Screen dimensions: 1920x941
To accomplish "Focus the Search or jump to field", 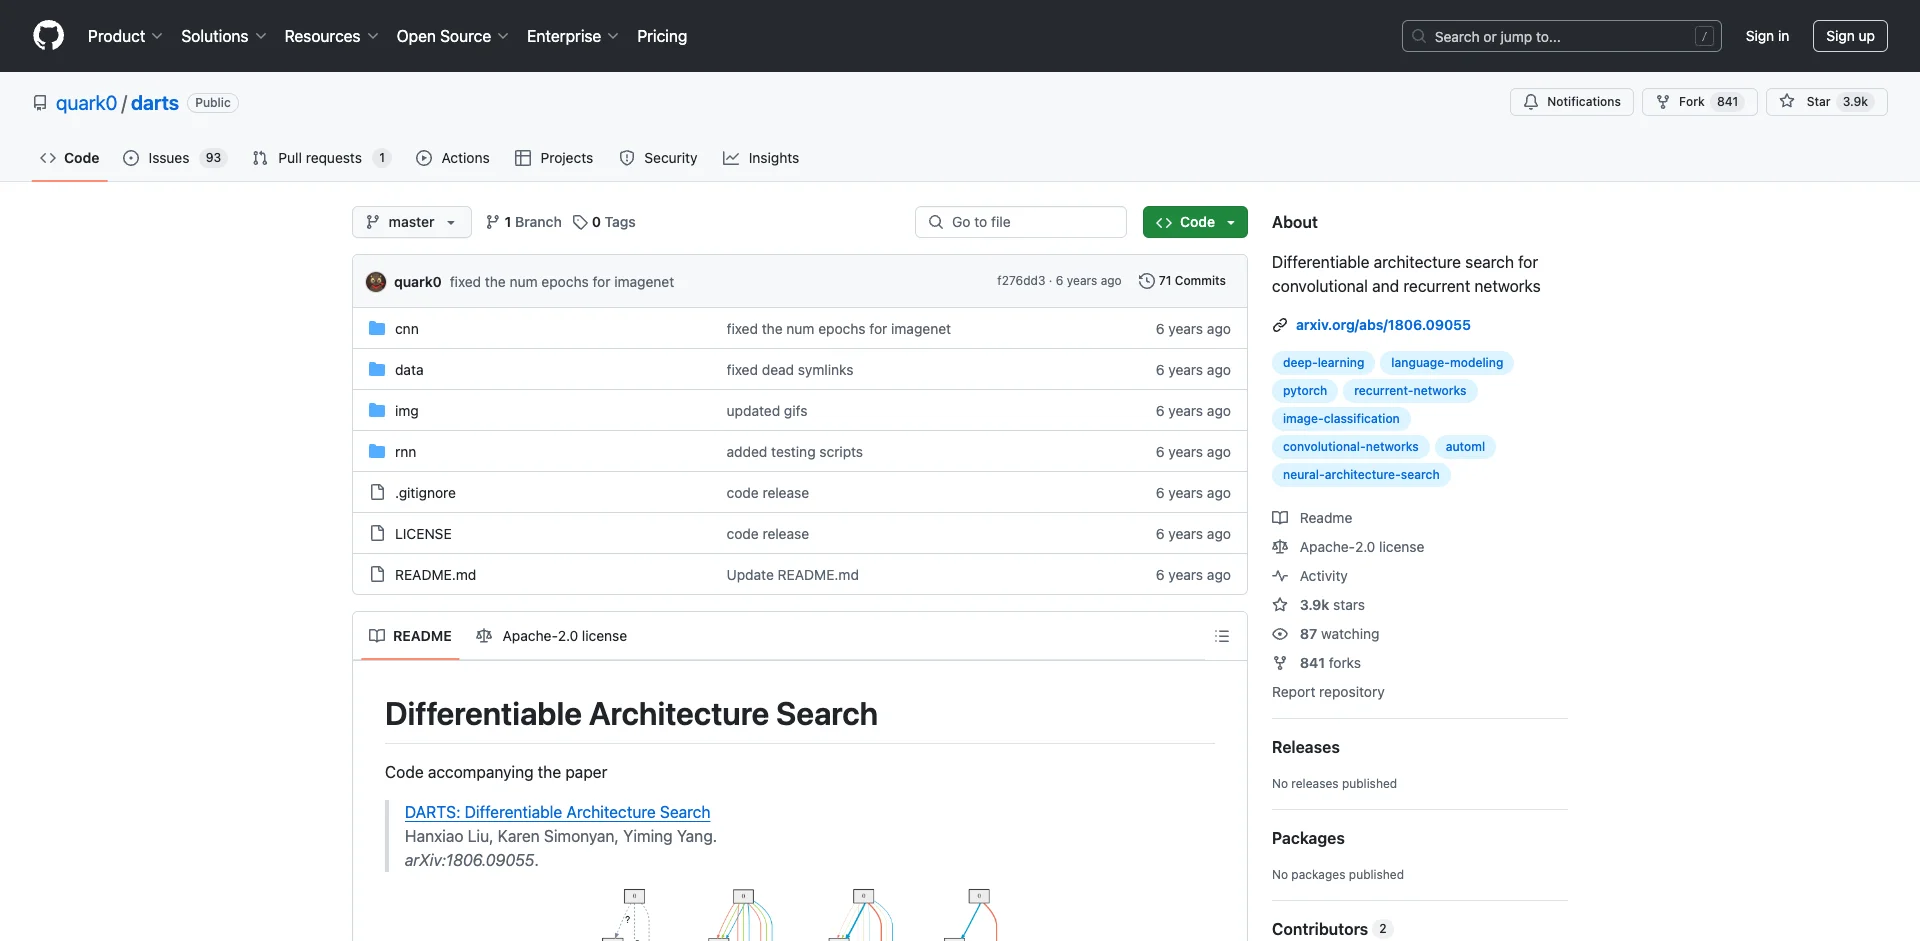I will coord(1562,36).
